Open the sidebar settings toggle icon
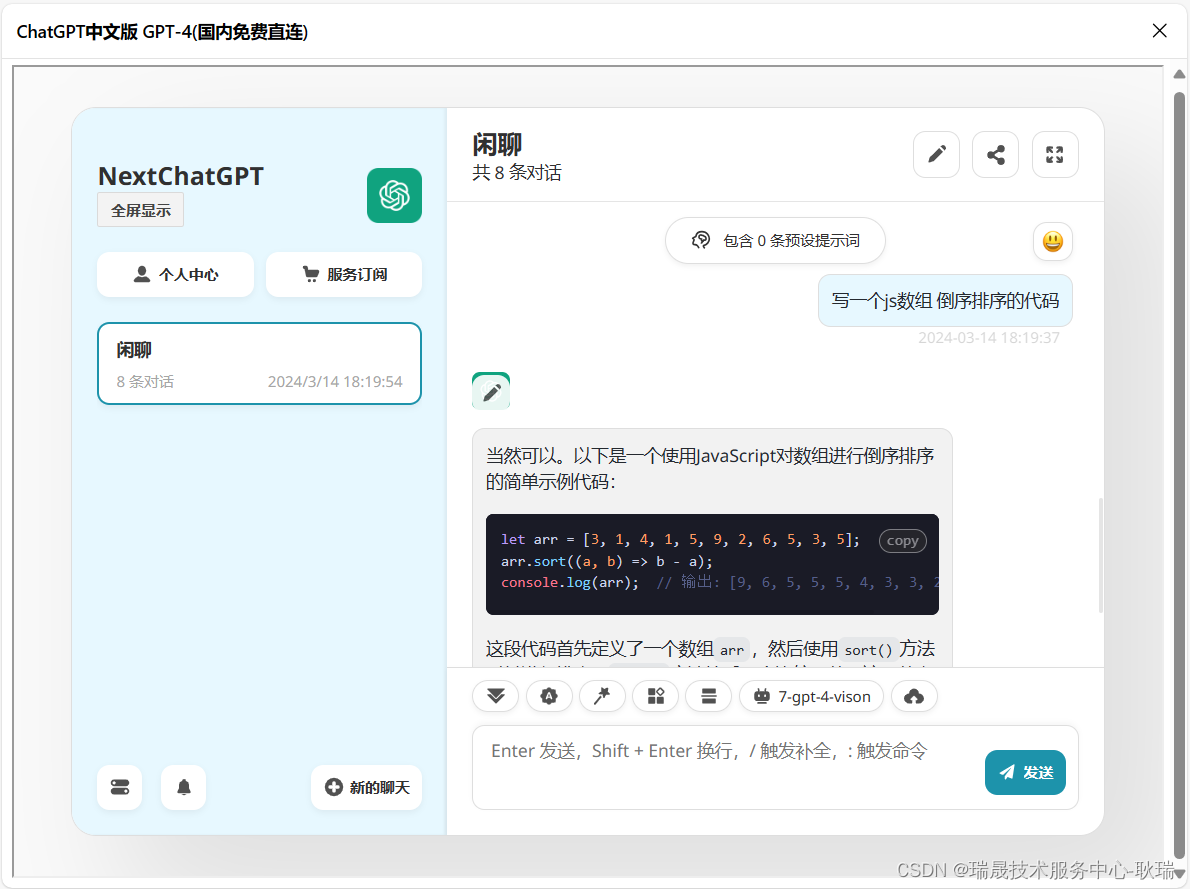The image size is (1190, 889). (120, 787)
